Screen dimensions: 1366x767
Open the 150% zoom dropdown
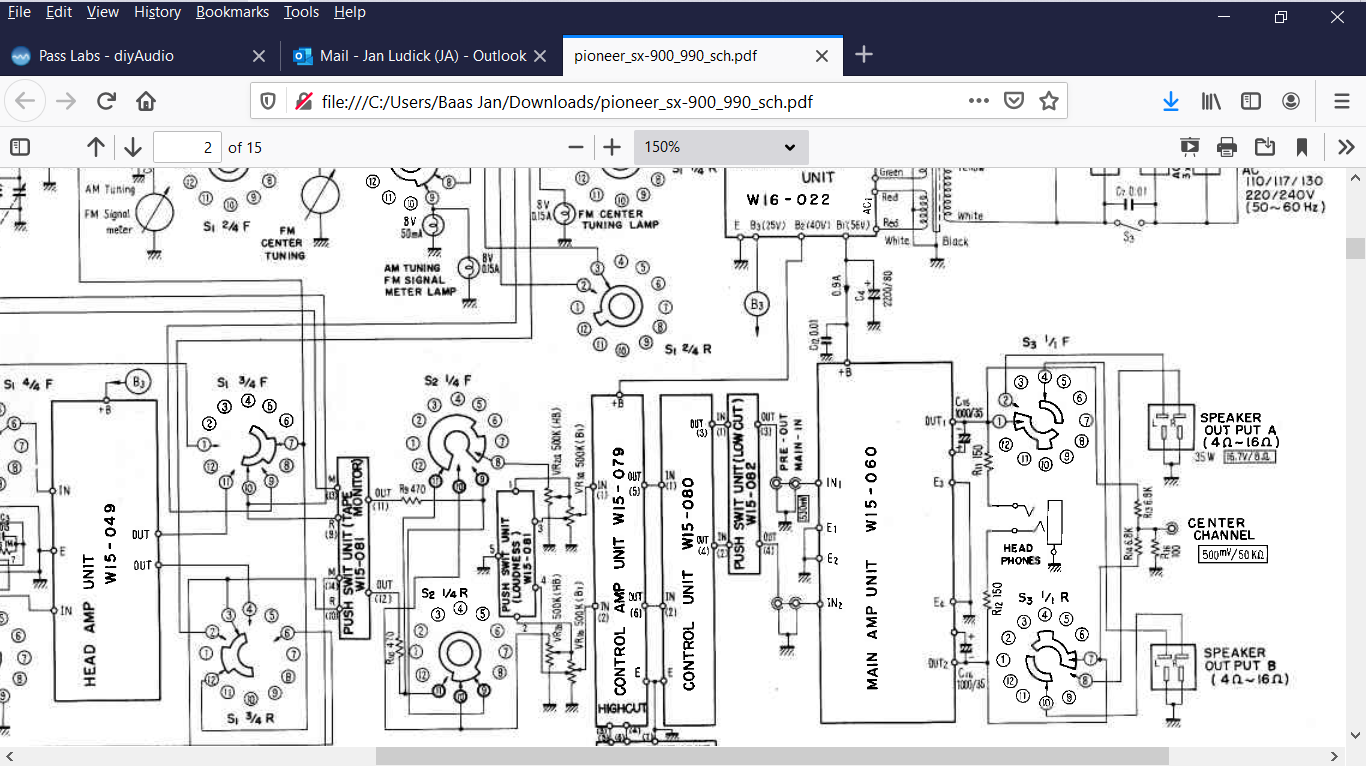tap(721, 147)
